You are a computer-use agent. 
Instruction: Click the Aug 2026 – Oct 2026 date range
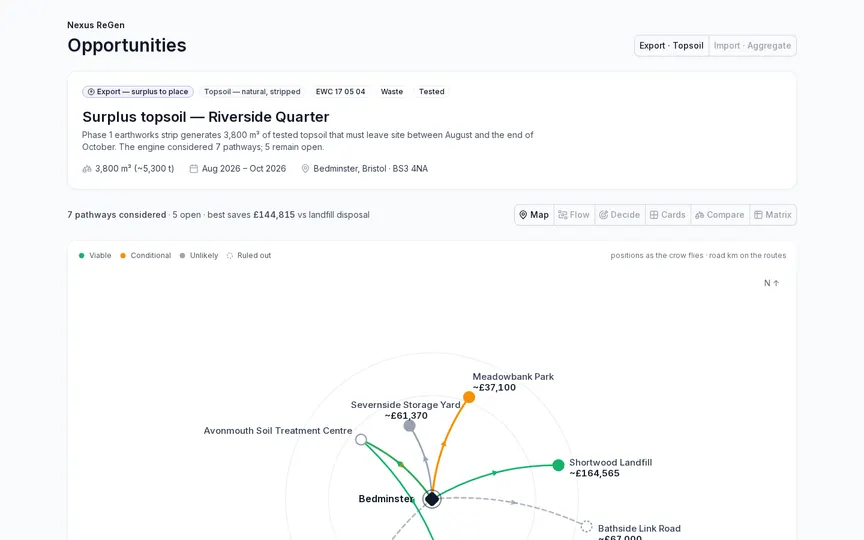[x=244, y=169]
